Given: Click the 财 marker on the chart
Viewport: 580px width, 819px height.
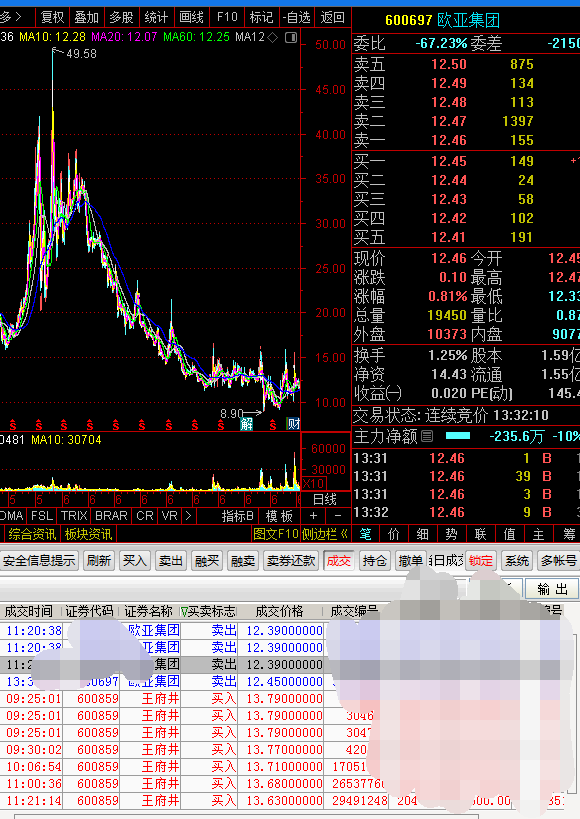Looking at the screenshot, I should pos(294,424).
